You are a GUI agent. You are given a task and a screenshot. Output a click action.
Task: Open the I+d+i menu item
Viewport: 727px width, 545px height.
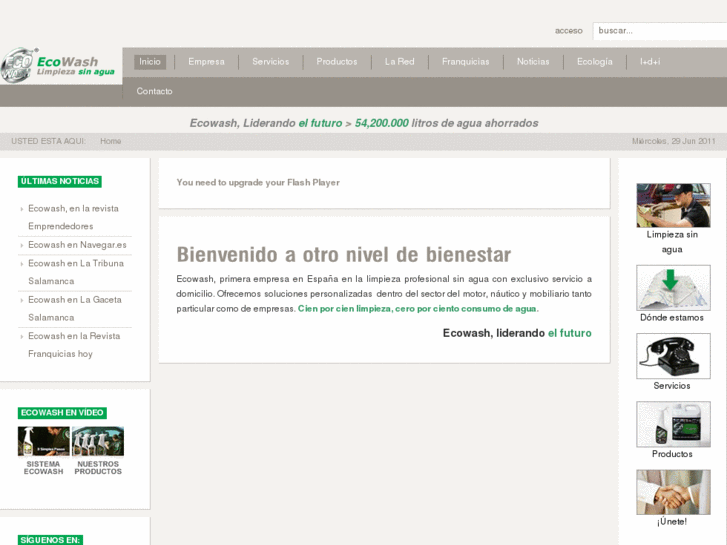point(650,62)
